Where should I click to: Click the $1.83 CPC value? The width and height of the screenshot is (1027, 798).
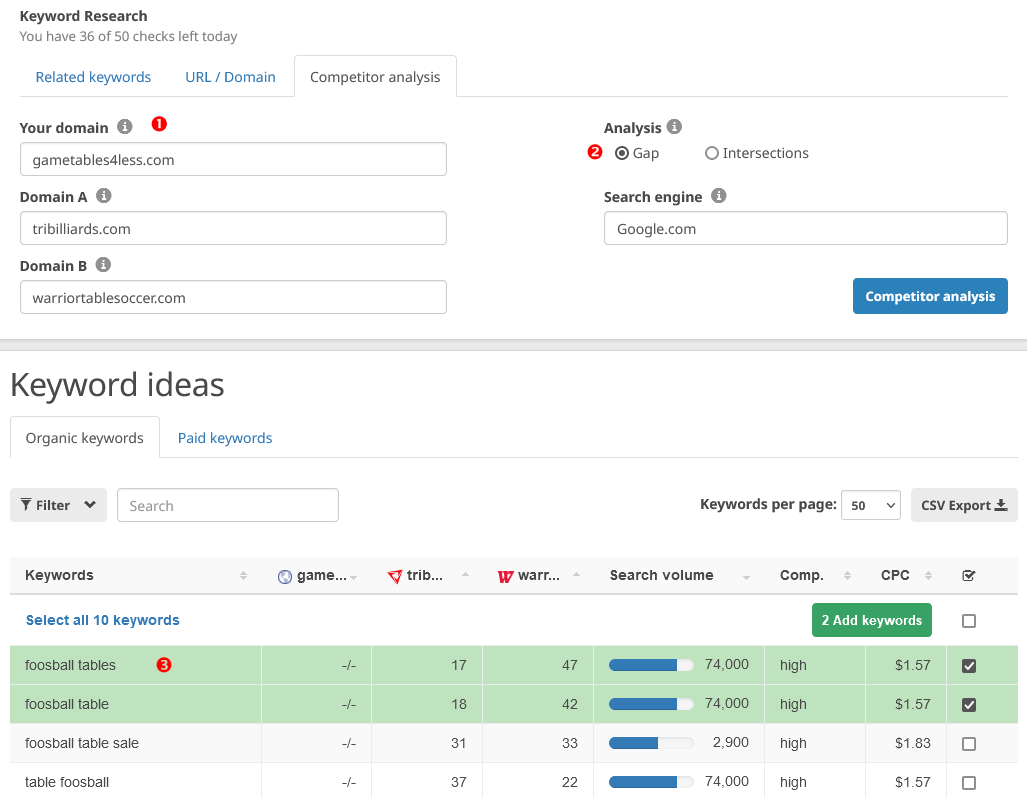(x=912, y=743)
